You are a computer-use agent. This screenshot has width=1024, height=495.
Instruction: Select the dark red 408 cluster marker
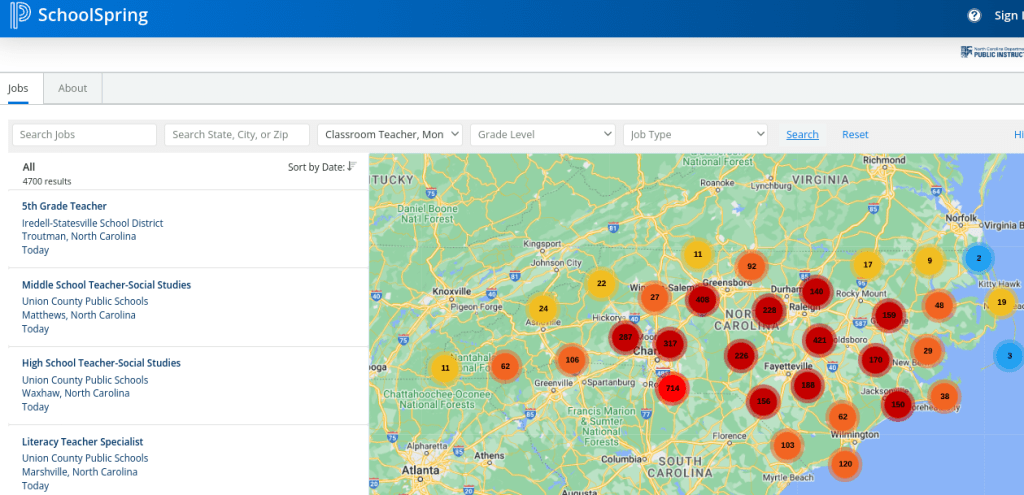pyautogui.click(x=702, y=299)
